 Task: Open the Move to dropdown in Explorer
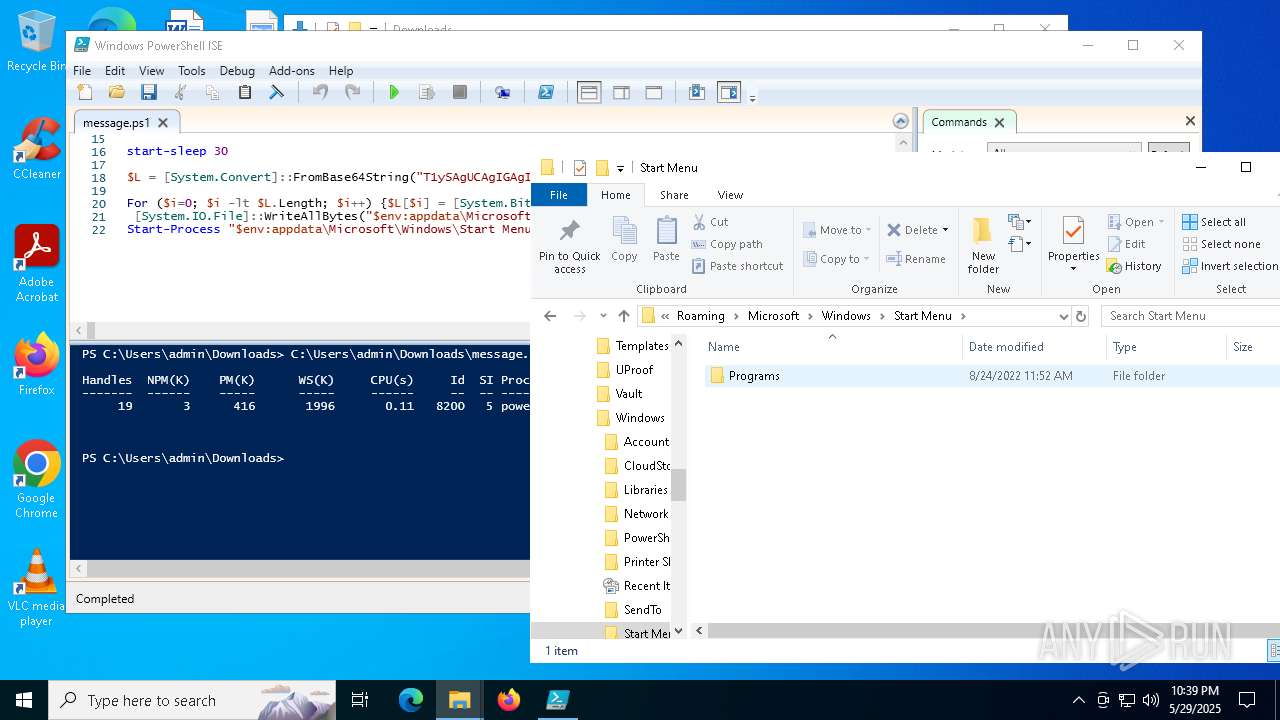(836, 230)
